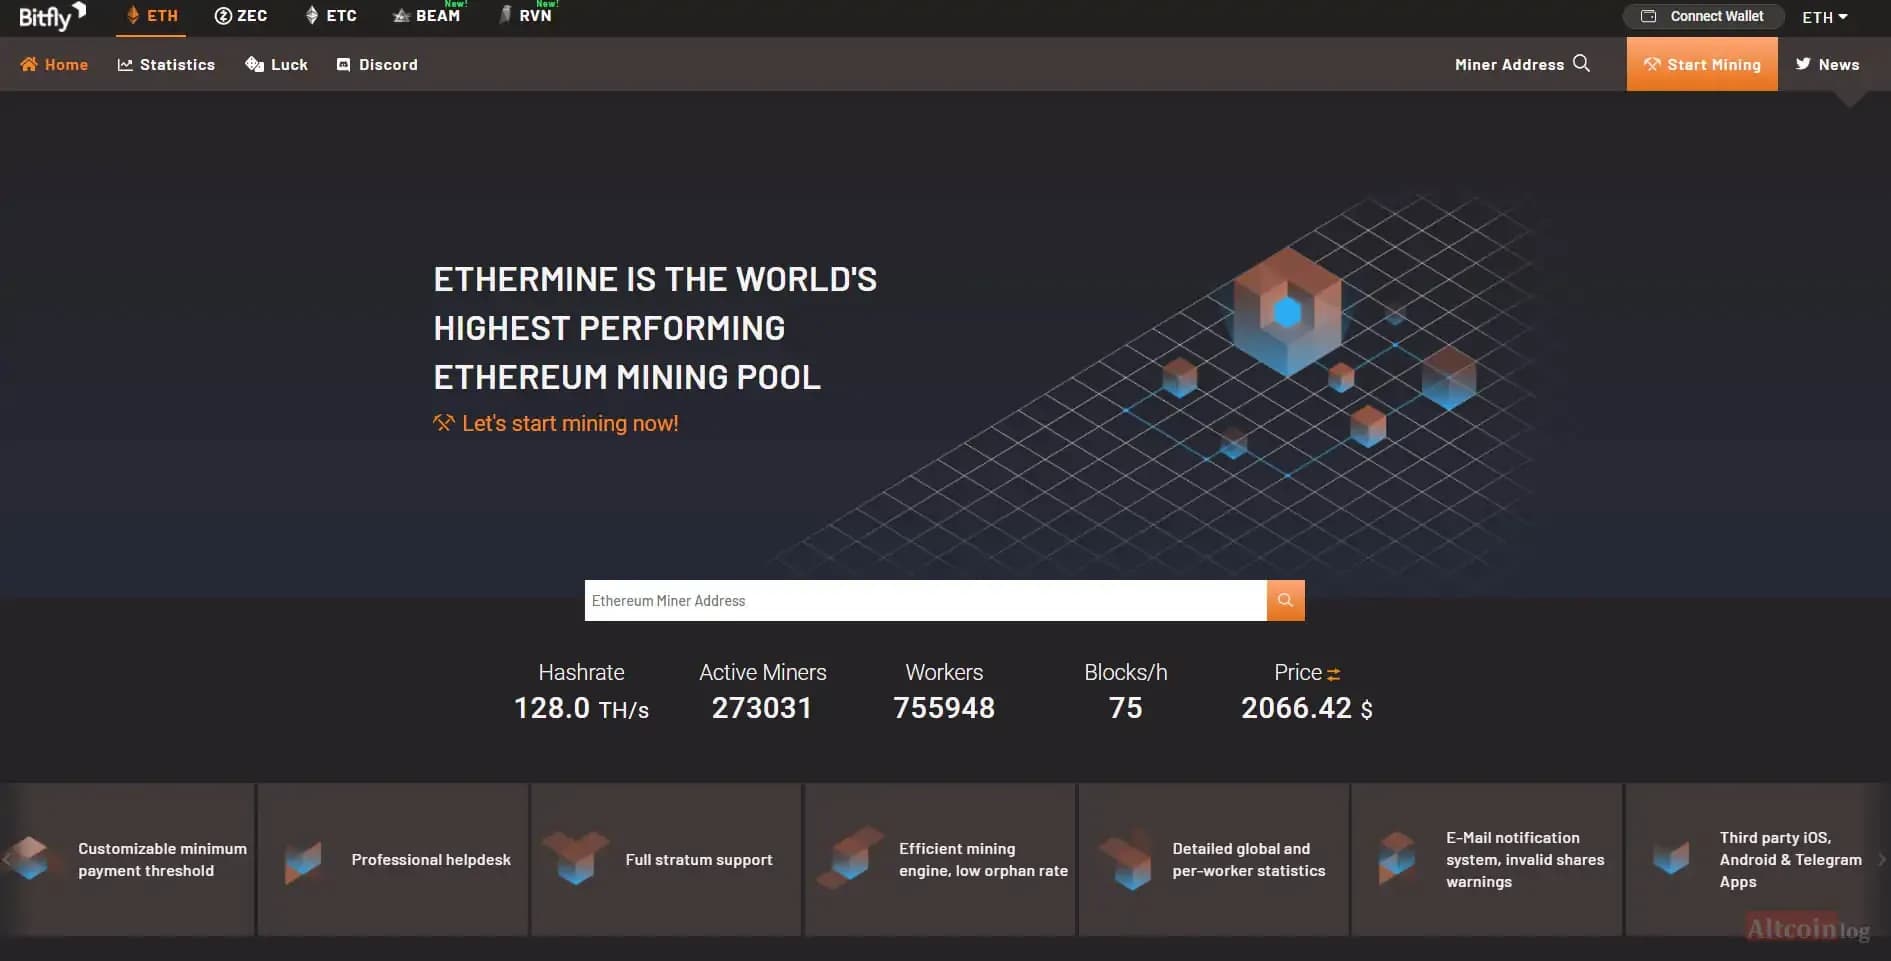Click the Home house icon
Screen dimensions: 1891x961
pyautogui.click(x=29, y=64)
